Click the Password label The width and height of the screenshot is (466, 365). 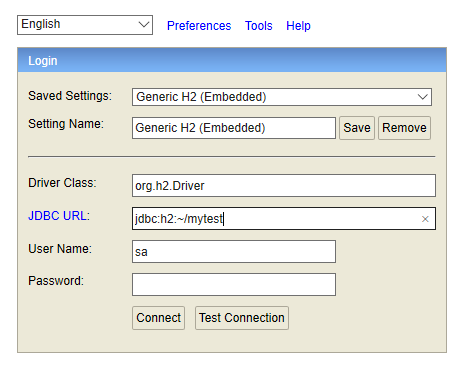pyautogui.click(x=56, y=281)
